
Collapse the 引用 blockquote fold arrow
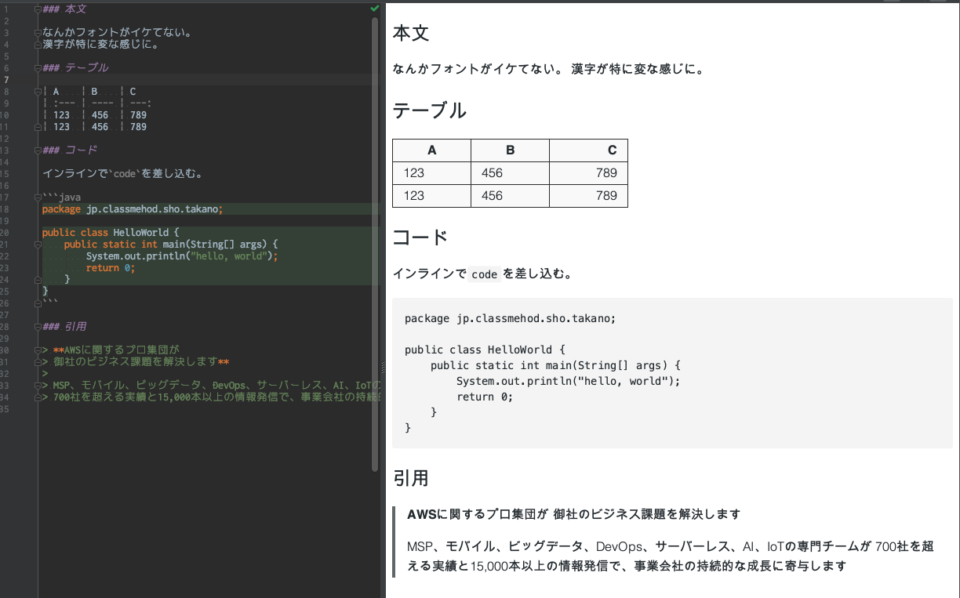37,326
